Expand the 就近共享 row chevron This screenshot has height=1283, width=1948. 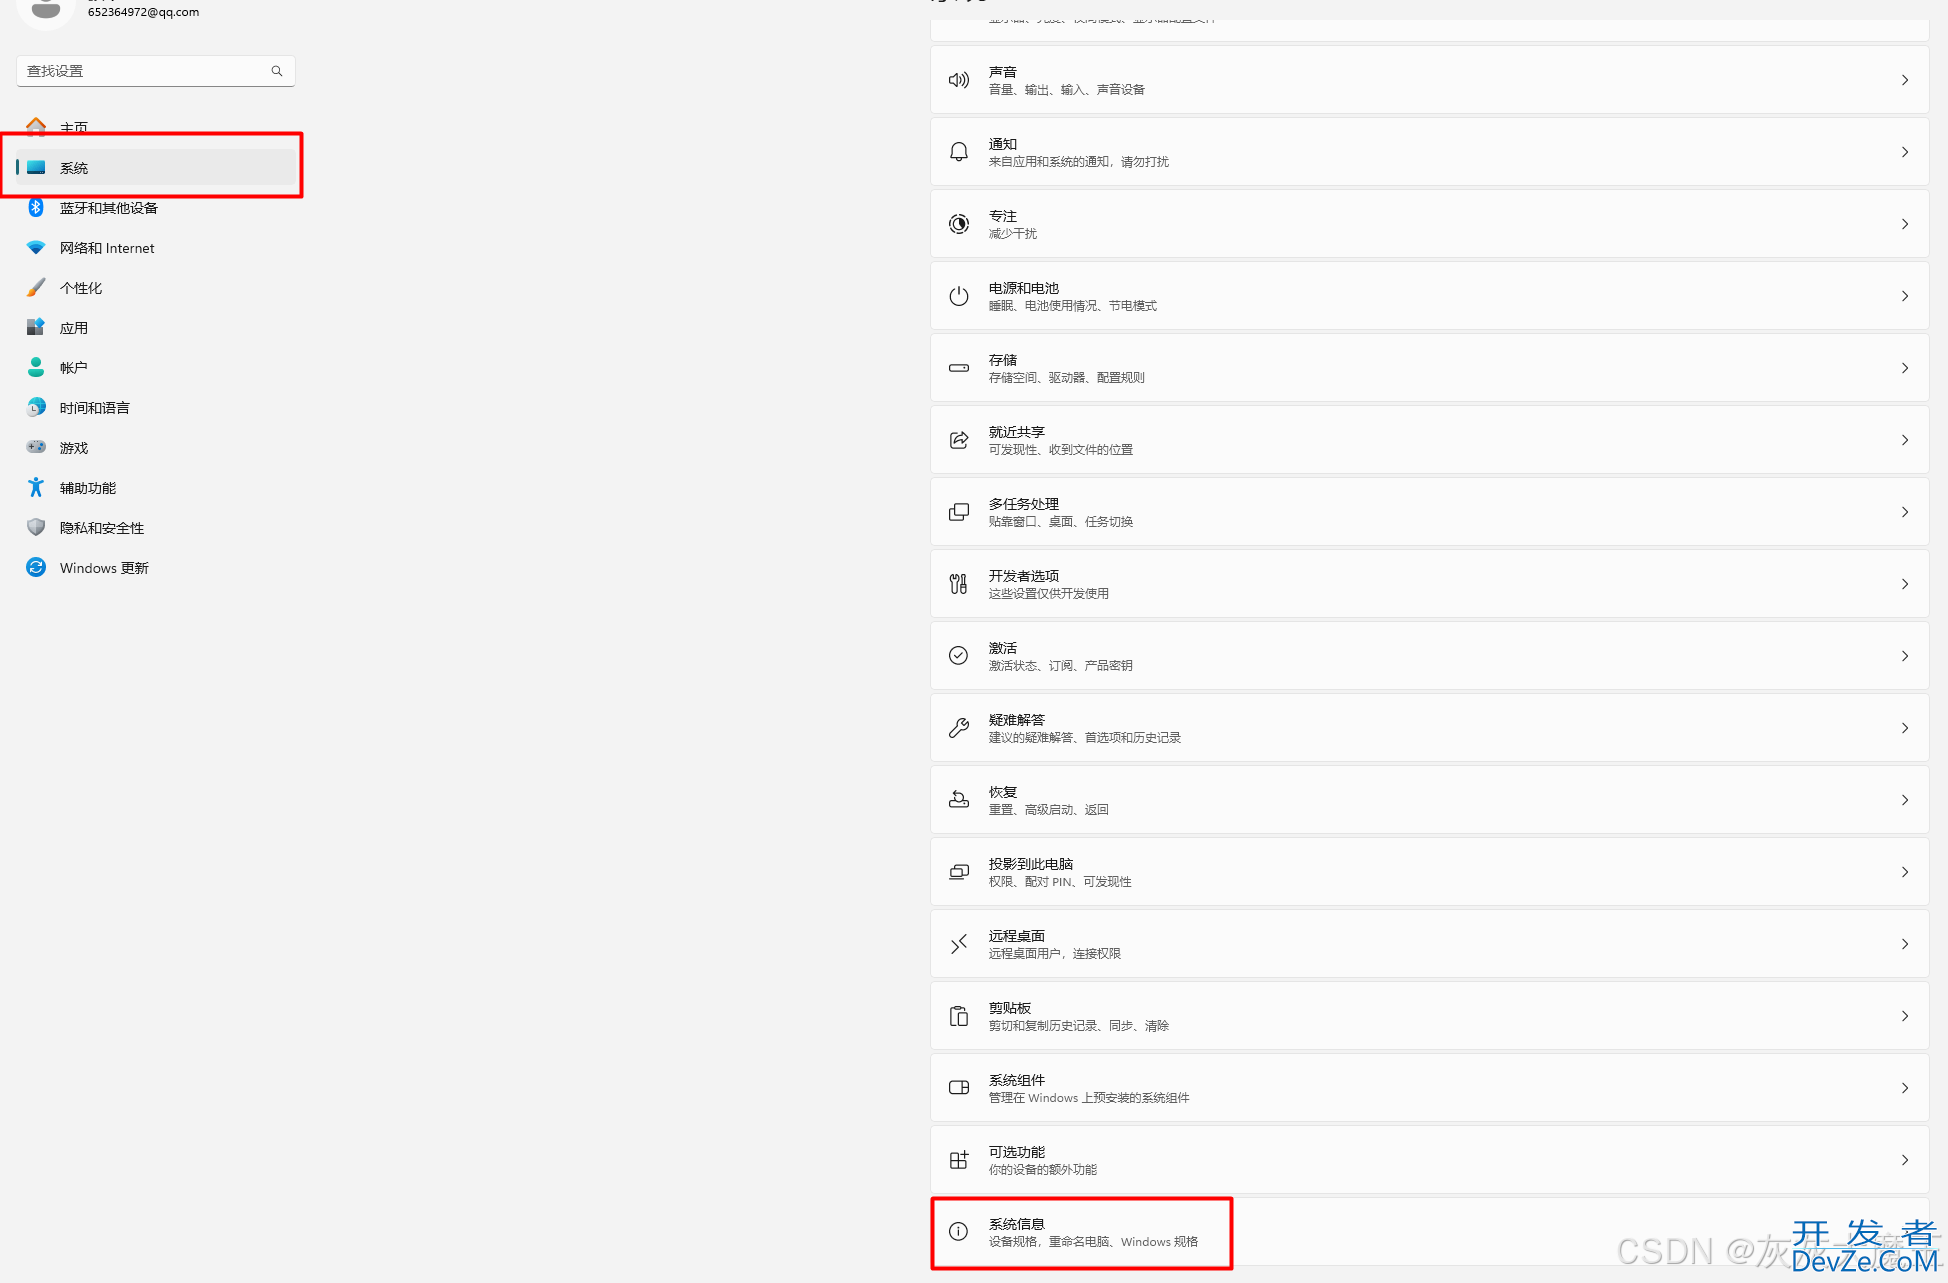point(1904,440)
